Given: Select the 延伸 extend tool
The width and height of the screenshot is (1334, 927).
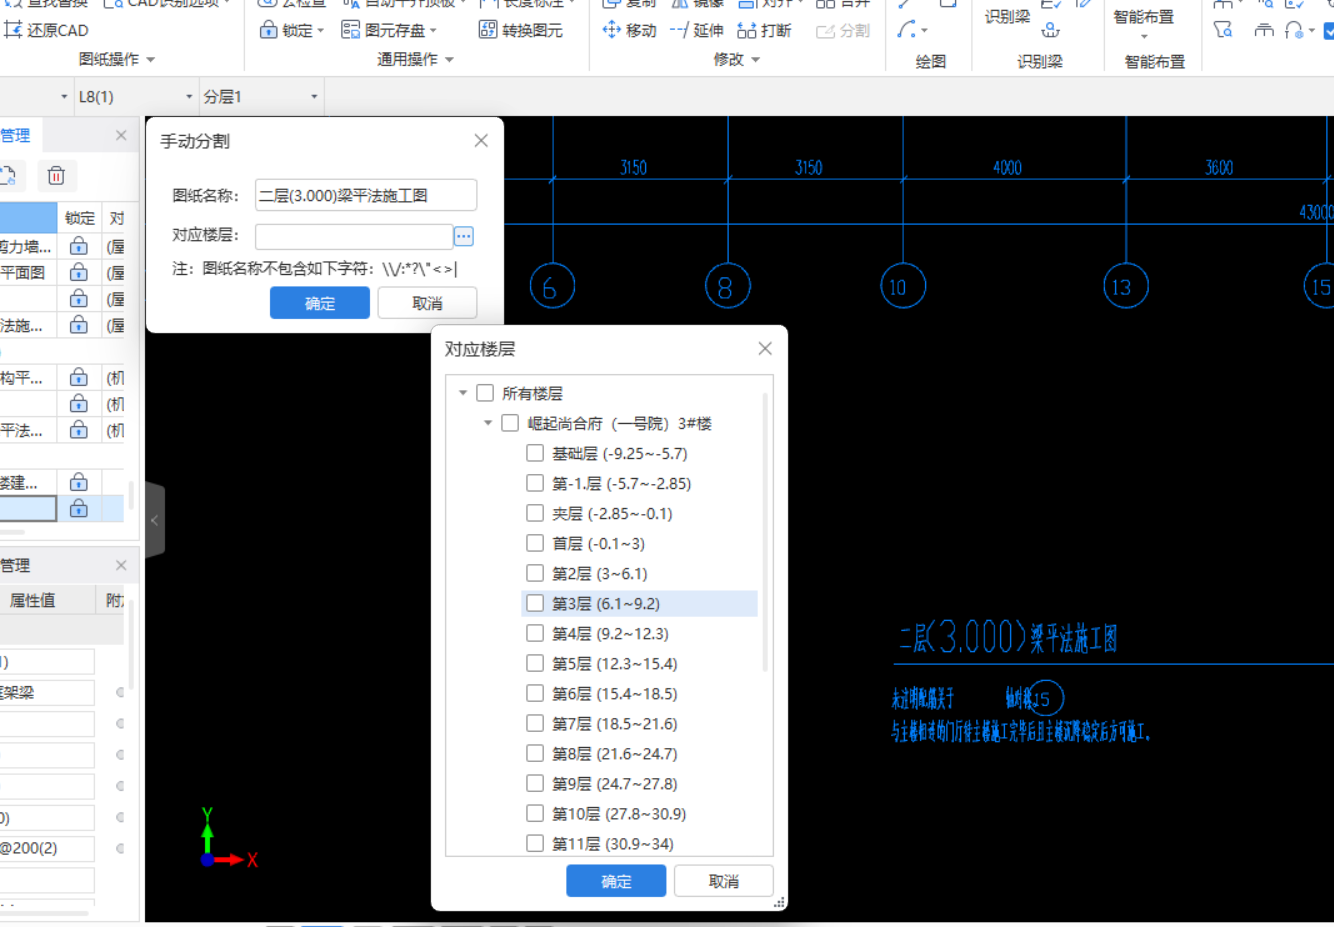Looking at the screenshot, I should tap(696, 30).
